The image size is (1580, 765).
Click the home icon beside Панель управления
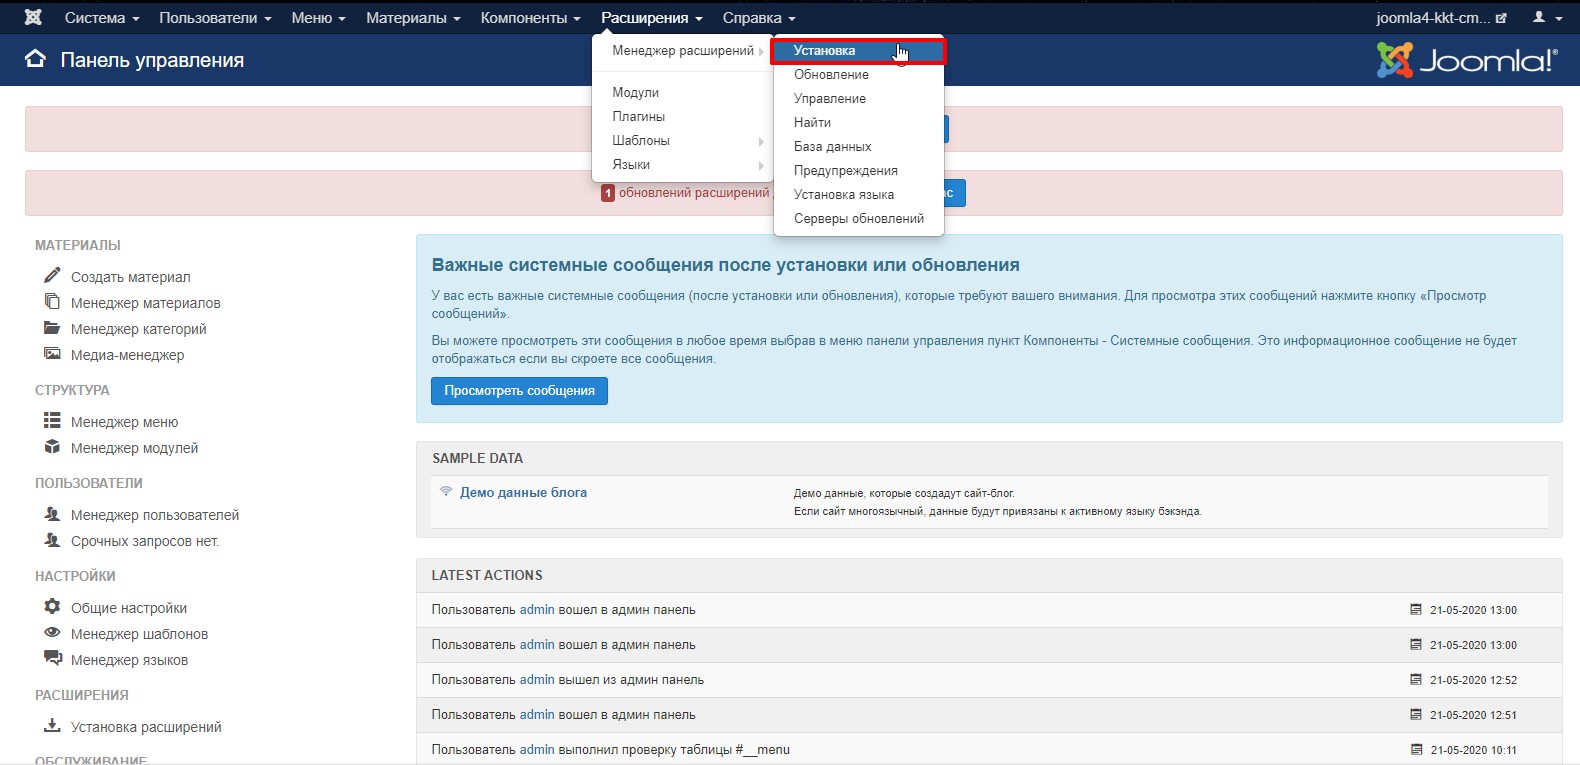35,59
